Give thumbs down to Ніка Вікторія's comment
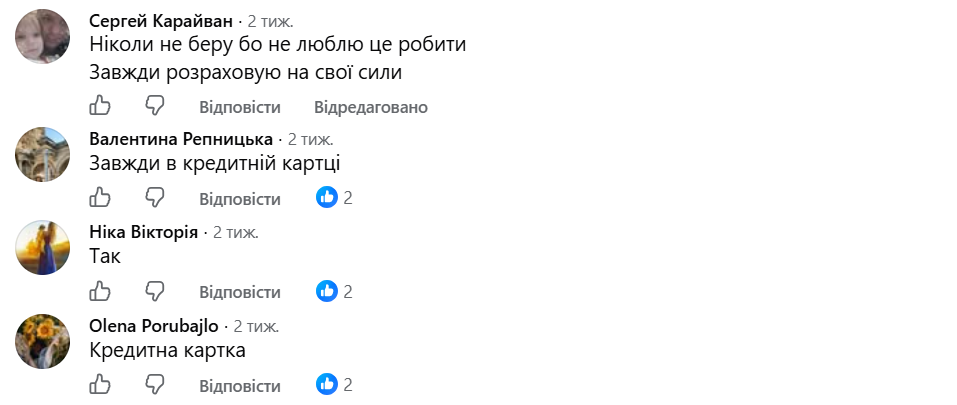 [x=155, y=292]
